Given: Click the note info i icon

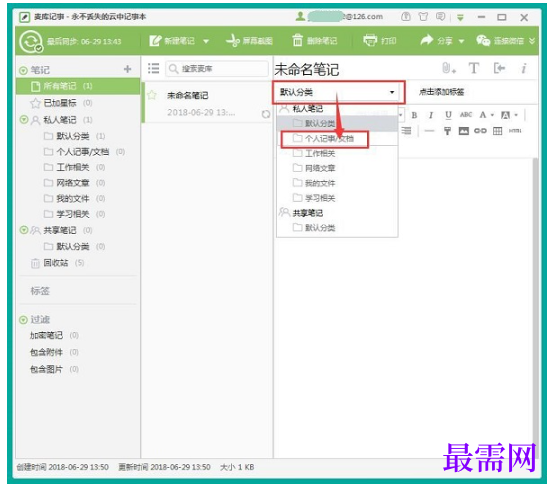Looking at the screenshot, I should pyautogui.click(x=523, y=68).
